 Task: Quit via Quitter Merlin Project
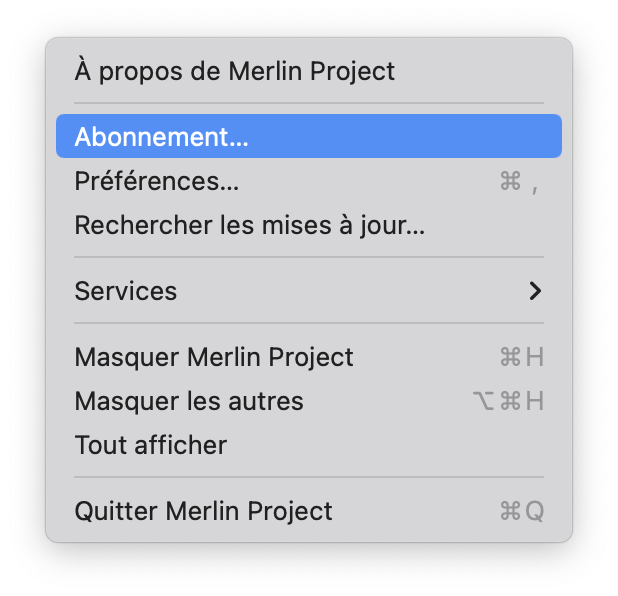(x=203, y=511)
